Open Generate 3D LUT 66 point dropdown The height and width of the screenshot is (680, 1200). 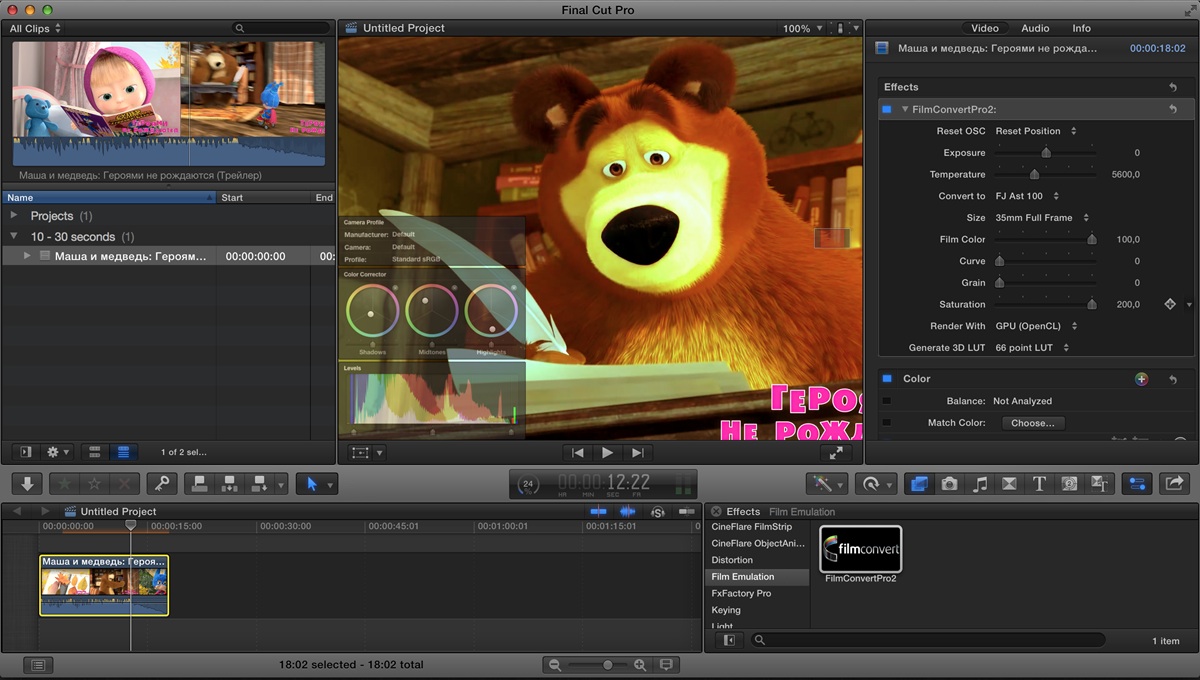1032,348
